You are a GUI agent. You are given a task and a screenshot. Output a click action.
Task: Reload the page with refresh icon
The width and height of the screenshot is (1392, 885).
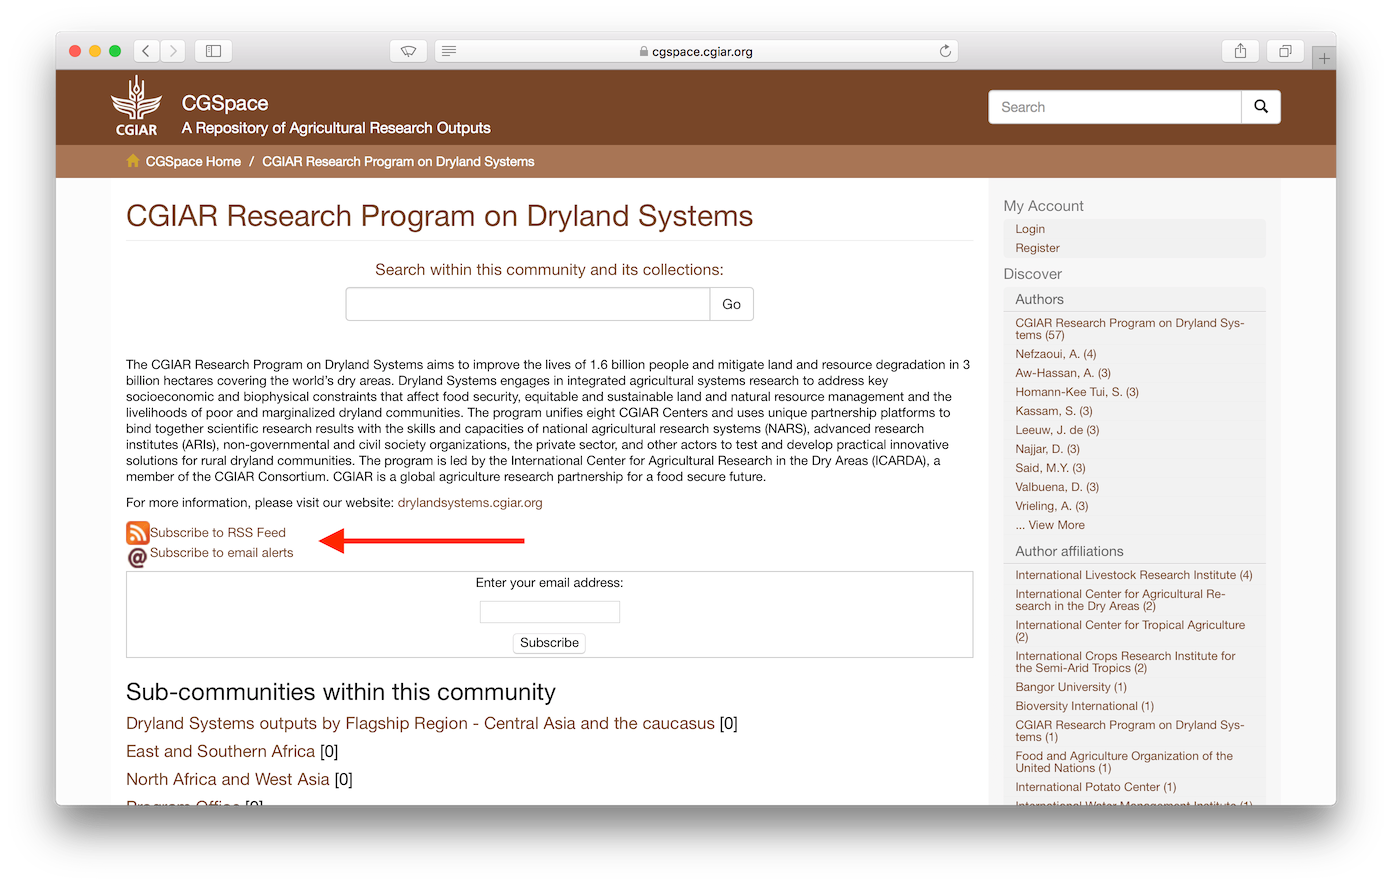[x=945, y=51]
